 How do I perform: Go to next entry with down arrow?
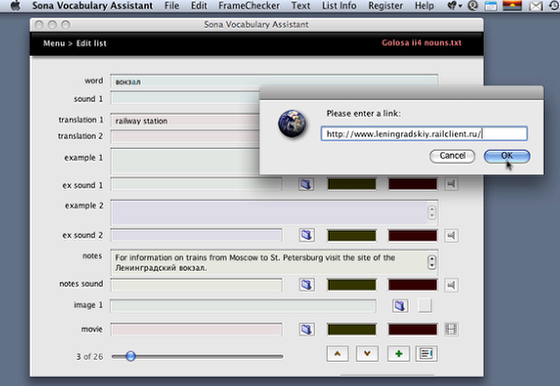point(367,354)
